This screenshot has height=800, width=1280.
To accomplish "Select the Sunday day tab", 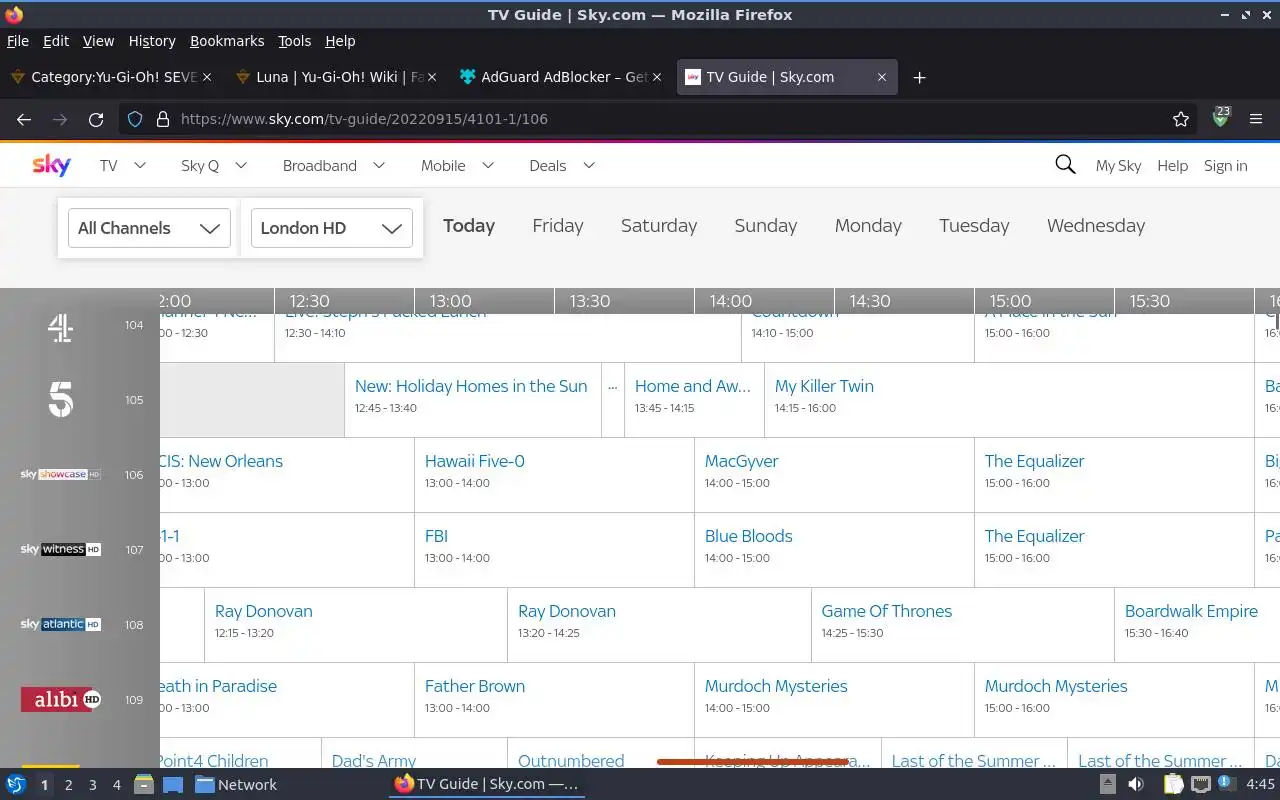I will tap(766, 226).
